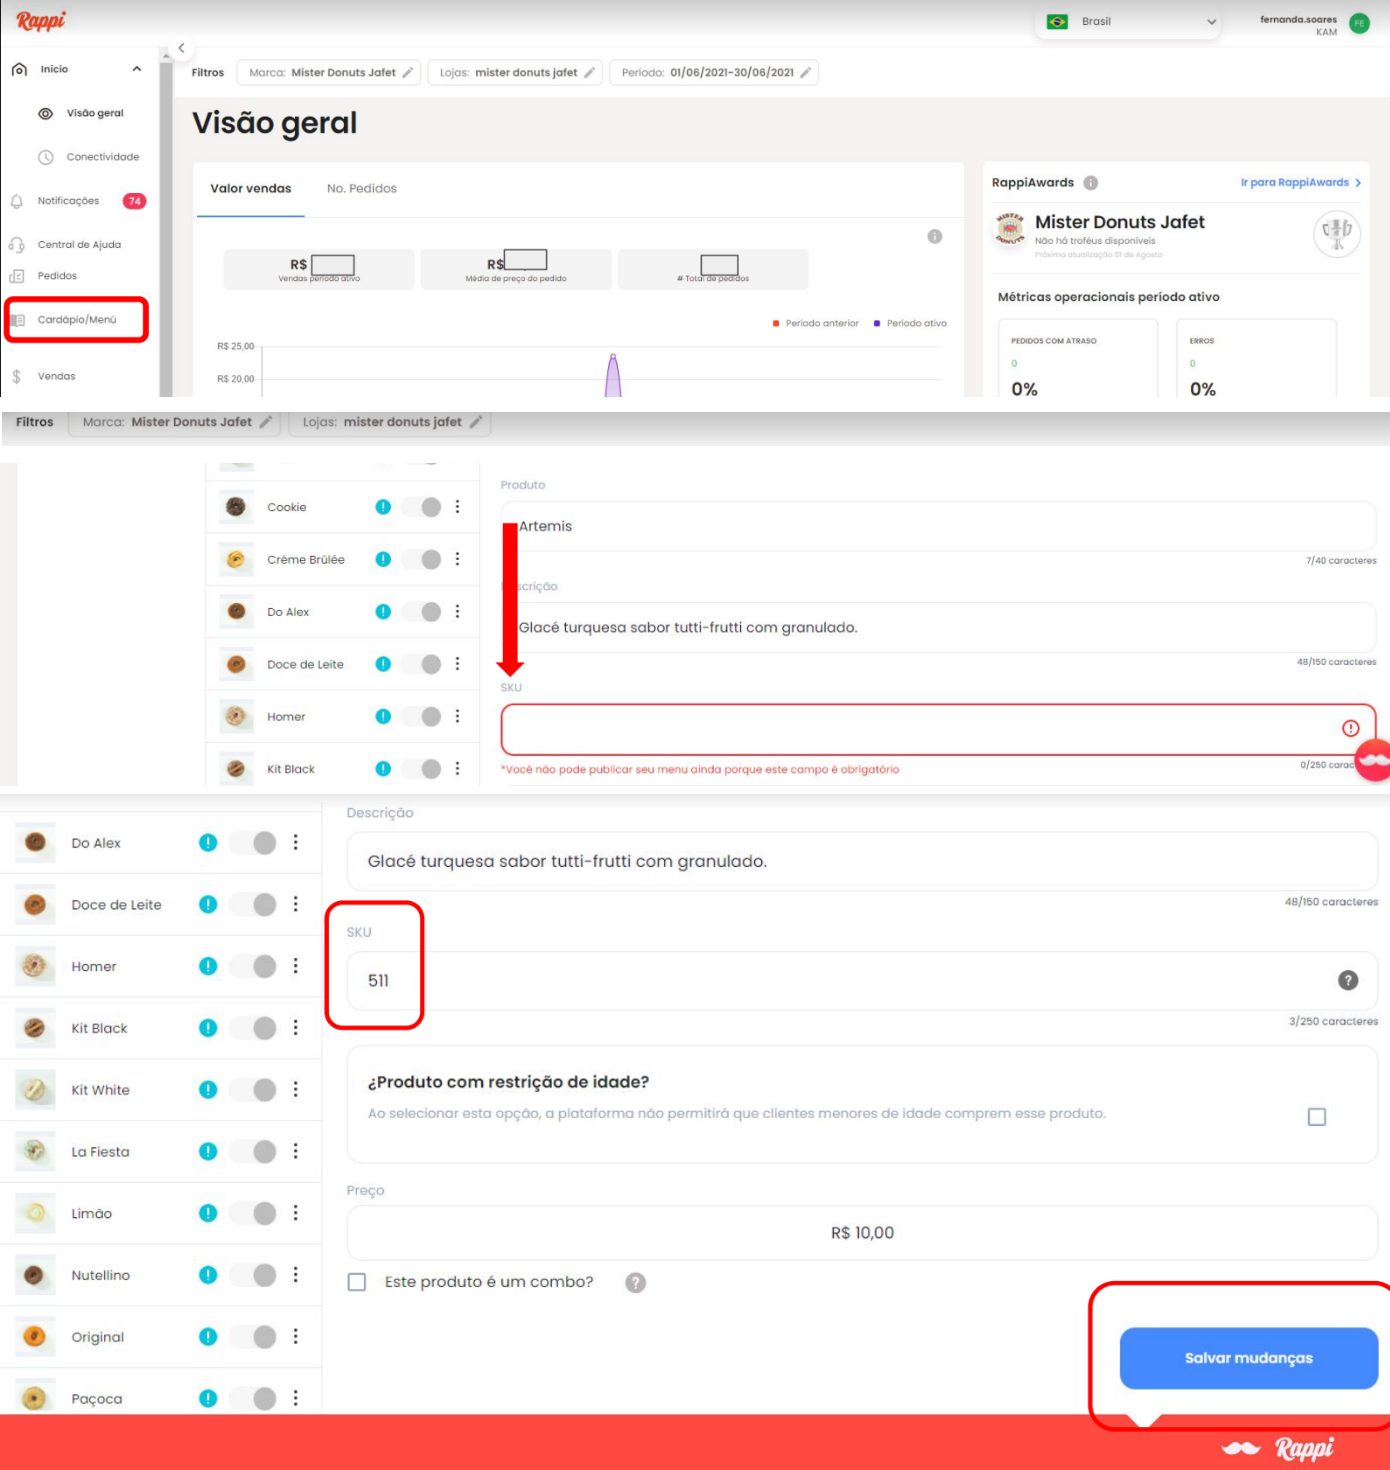
Task: Open Central de Ajuda in sidebar
Action: pyautogui.click(x=79, y=245)
